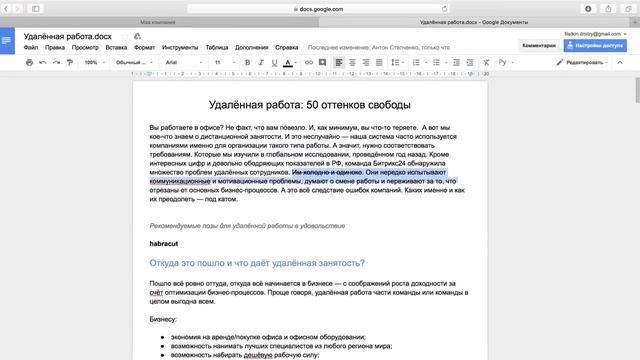Image resolution: width=640 pixels, height=360 pixels.
Task: Show all browser tabs
Action: 628,9
